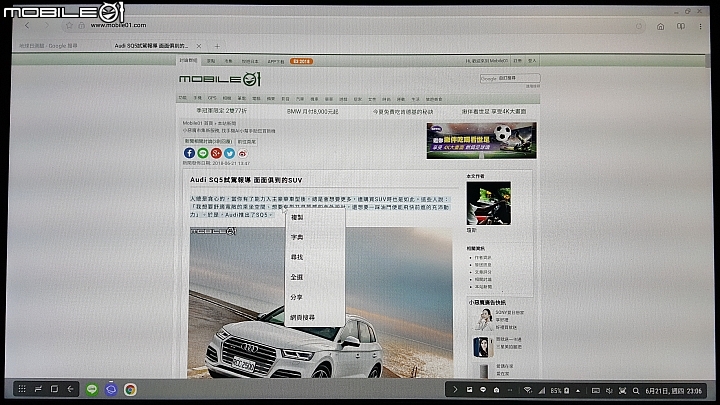Click the DeX taskbar back arrow
This screenshot has width=720, height=405.
pos(70,389)
